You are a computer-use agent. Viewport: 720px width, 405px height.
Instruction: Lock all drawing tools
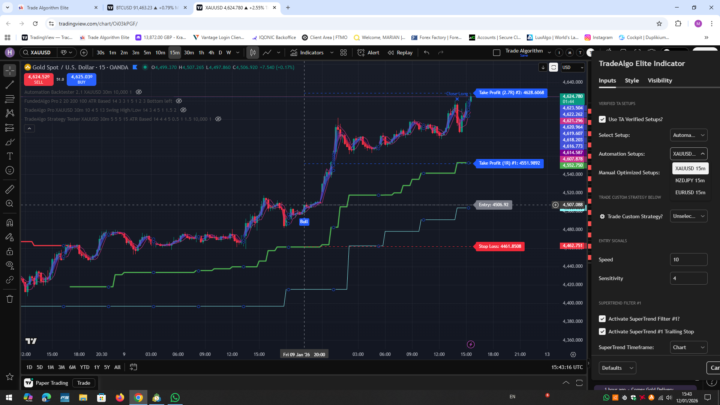[10, 251]
